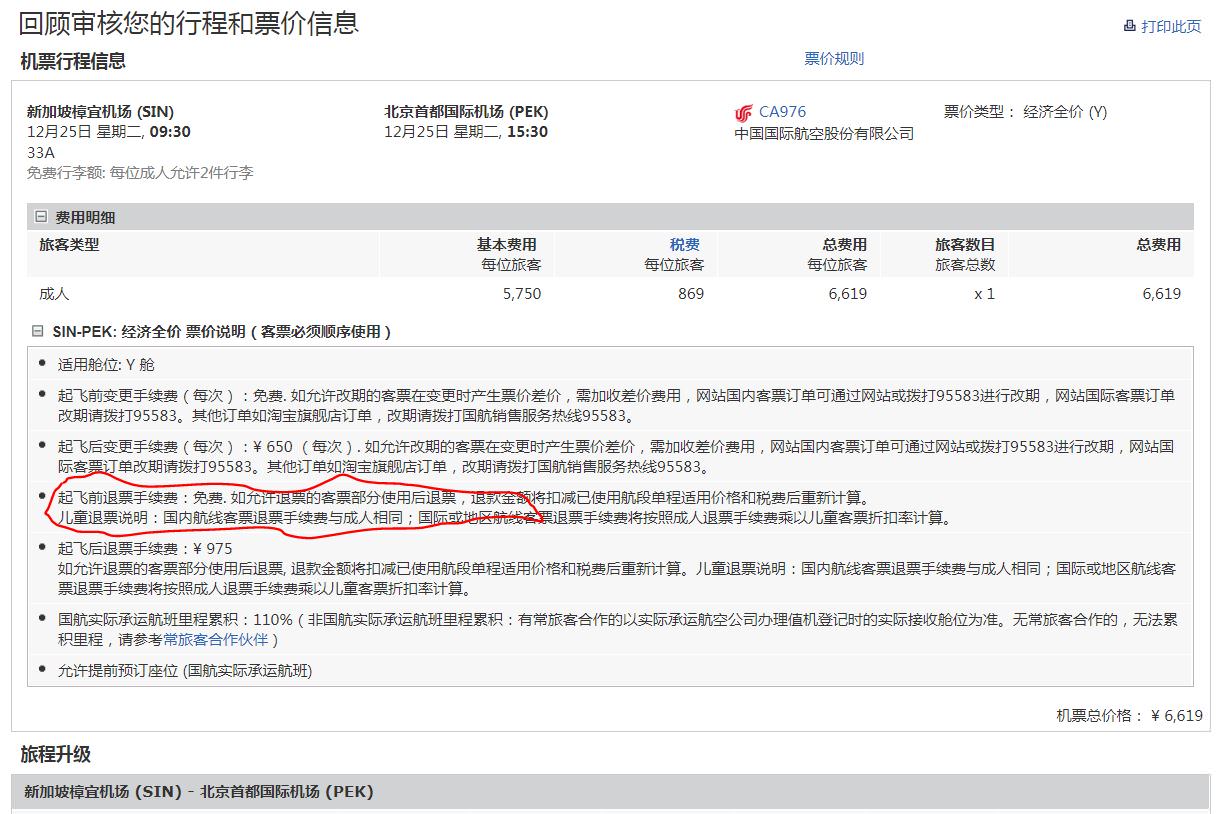Click the 税费 column header link

click(684, 245)
